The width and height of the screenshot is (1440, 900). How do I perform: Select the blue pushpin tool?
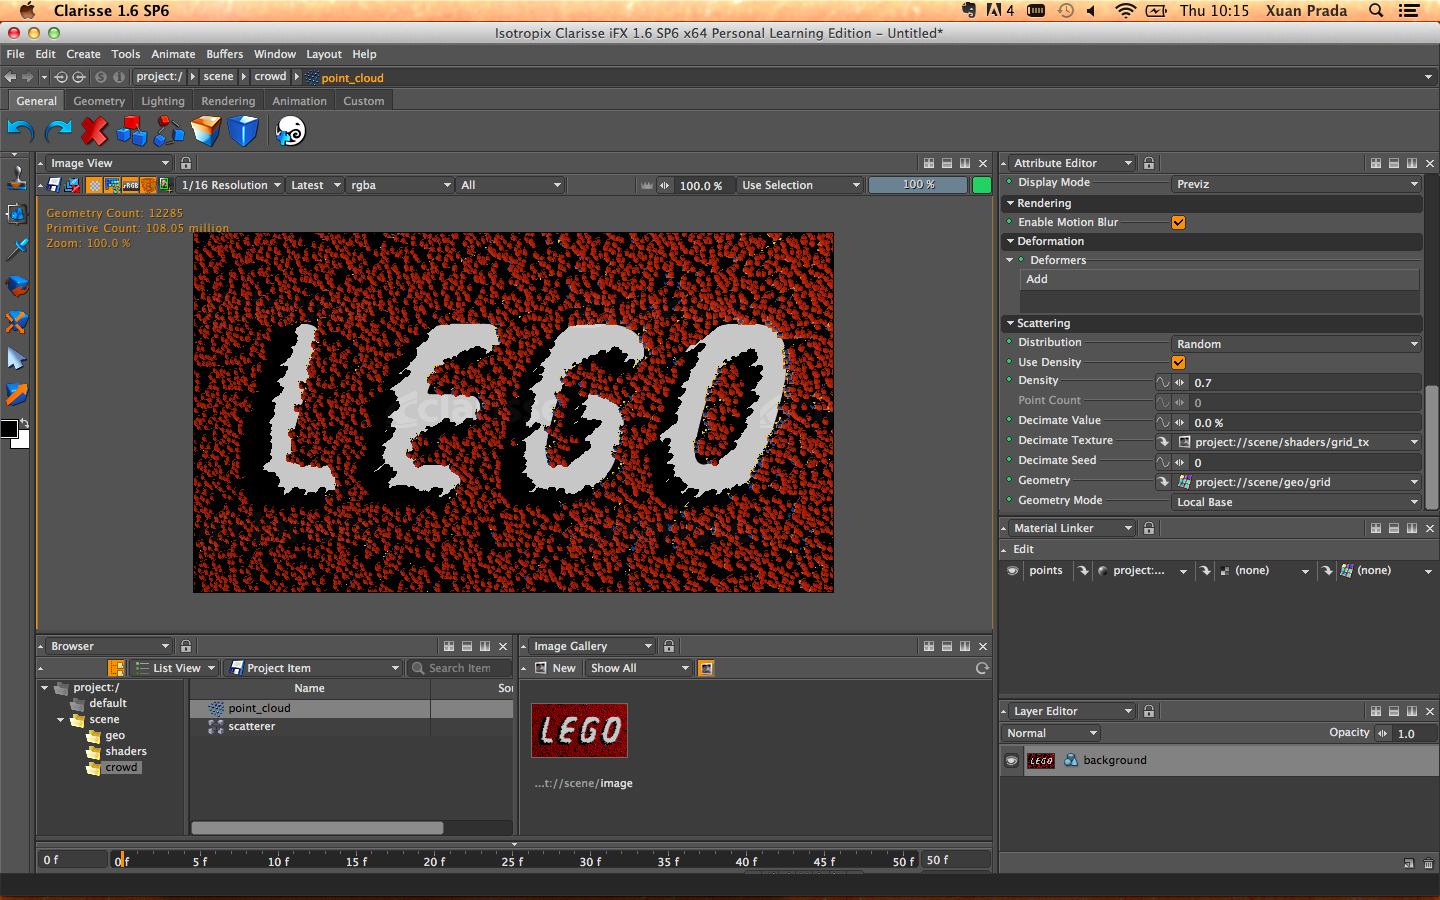point(17,249)
